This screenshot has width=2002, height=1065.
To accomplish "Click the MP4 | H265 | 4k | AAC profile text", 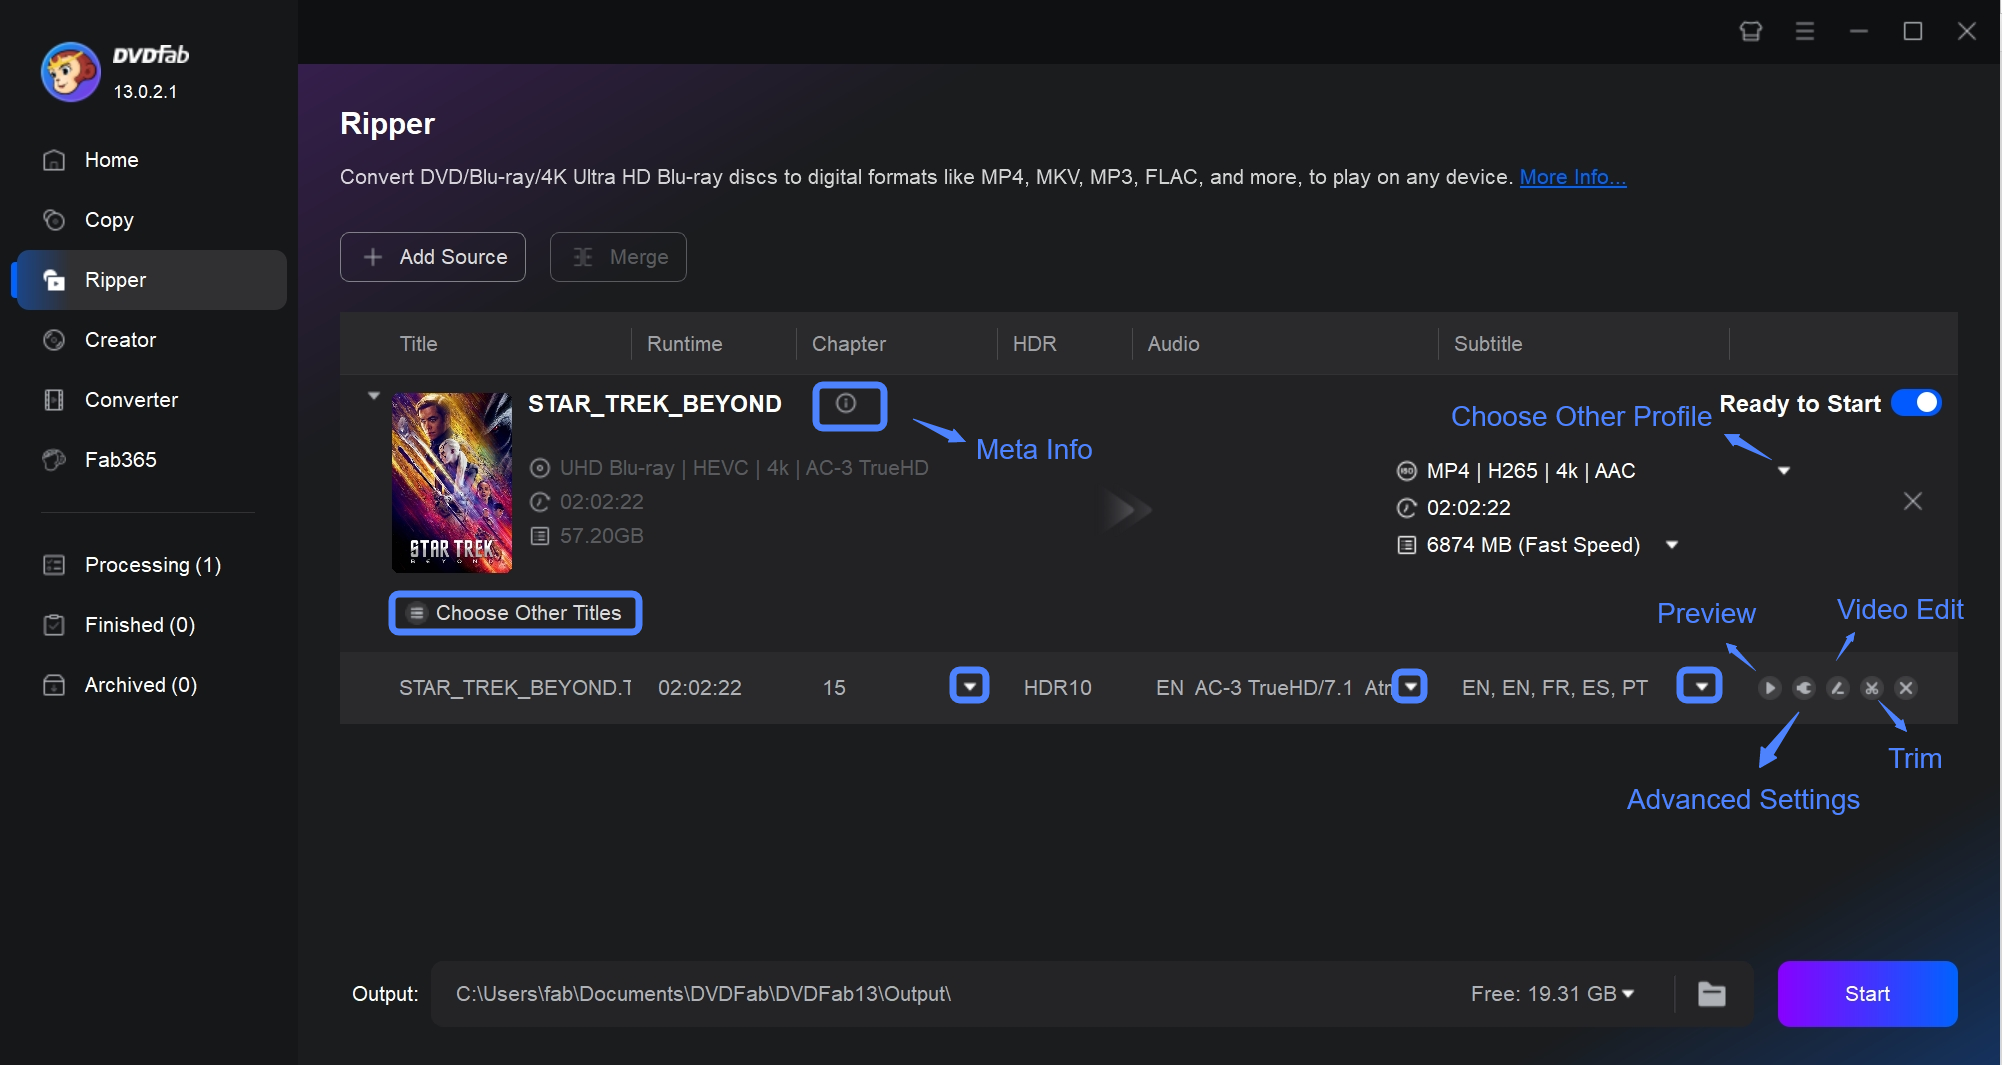I will coord(1531,471).
